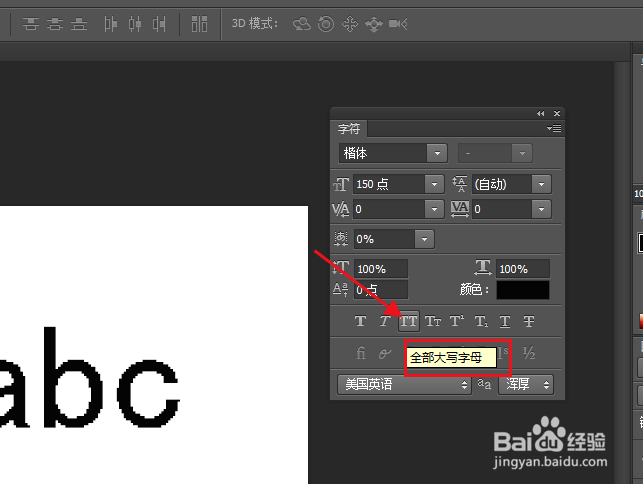Open the Character panel flyout menu
The height and width of the screenshot is (484, 643).
(x=554, y=129)
